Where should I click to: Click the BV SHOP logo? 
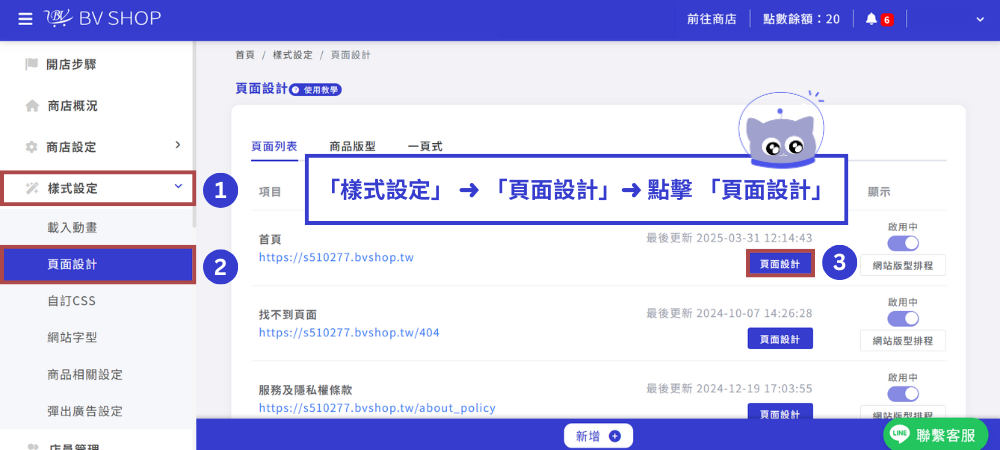[103, 18]
